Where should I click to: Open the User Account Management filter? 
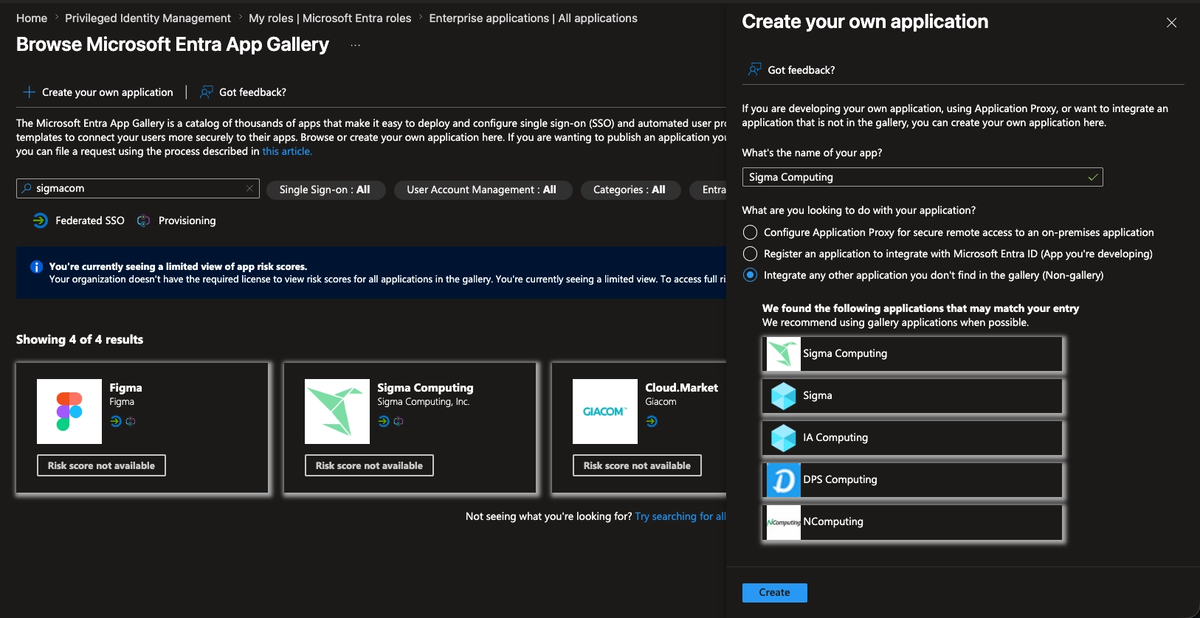tap(481, 189)
